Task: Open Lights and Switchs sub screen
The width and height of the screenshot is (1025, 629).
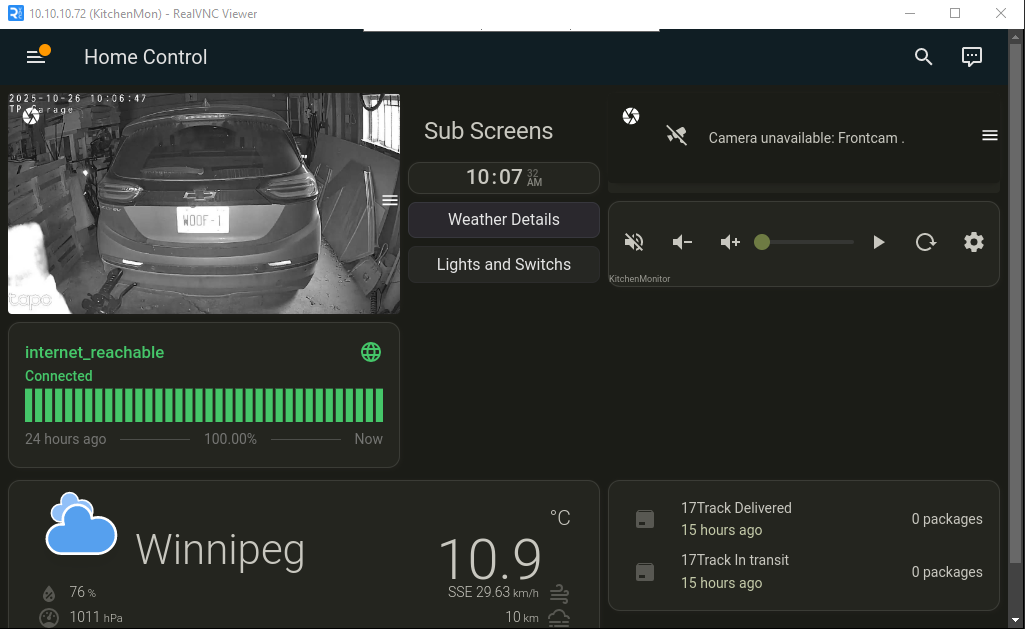Action: tap(503, 265)
